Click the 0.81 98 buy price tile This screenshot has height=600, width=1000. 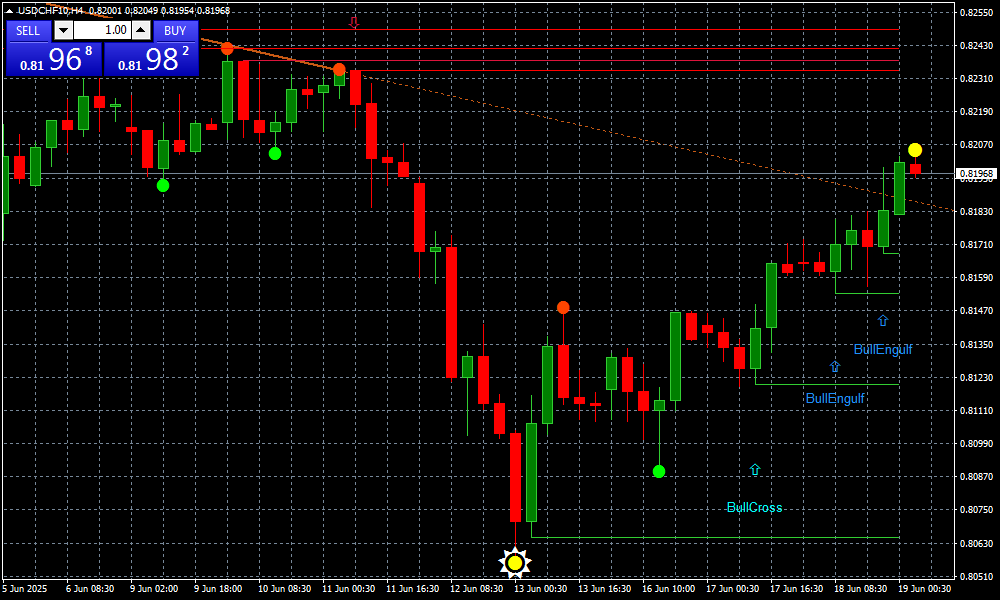pyautogui.click(x=151, y=58)
